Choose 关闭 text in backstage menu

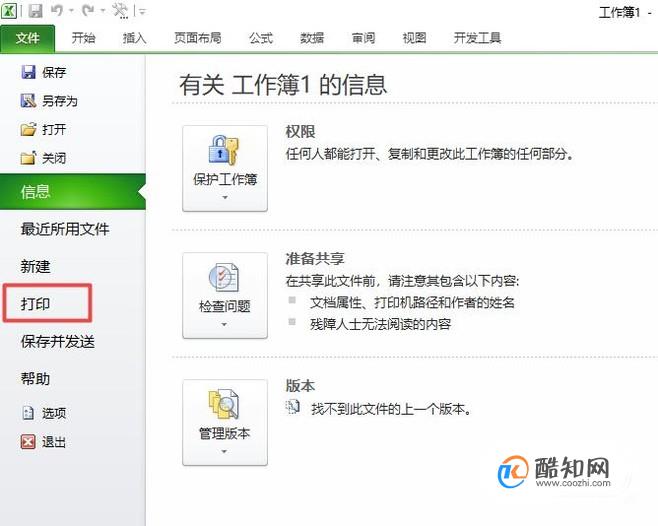click(x=54, y=158)
